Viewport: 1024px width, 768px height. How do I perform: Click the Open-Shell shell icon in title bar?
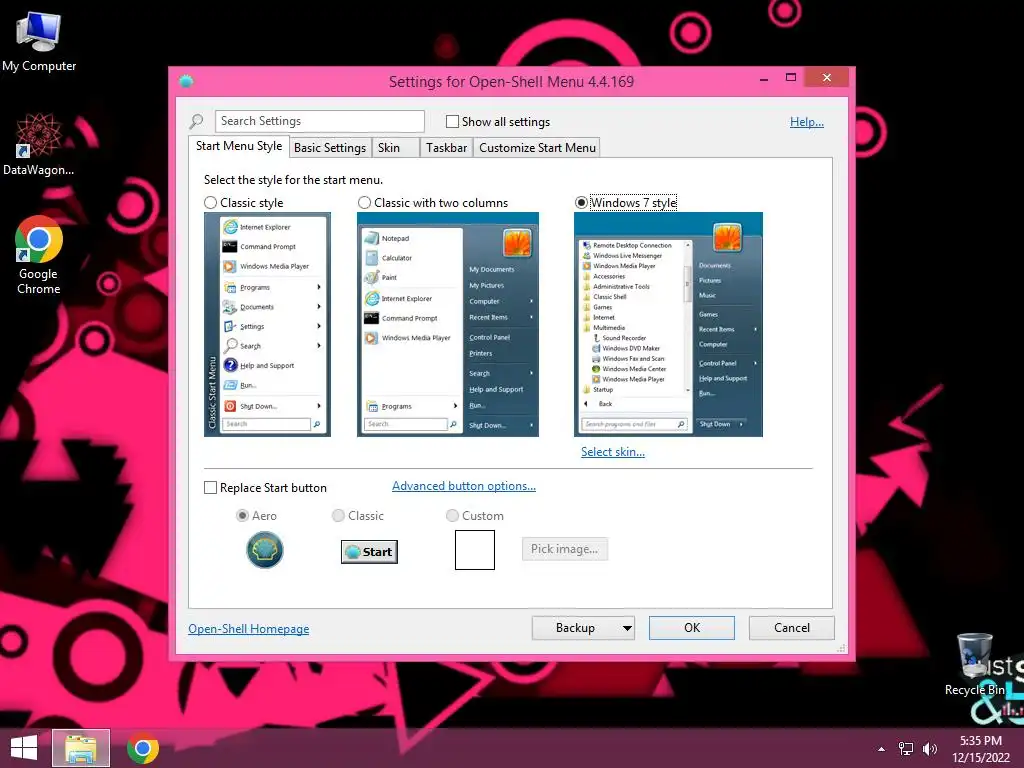pos(186,81)
